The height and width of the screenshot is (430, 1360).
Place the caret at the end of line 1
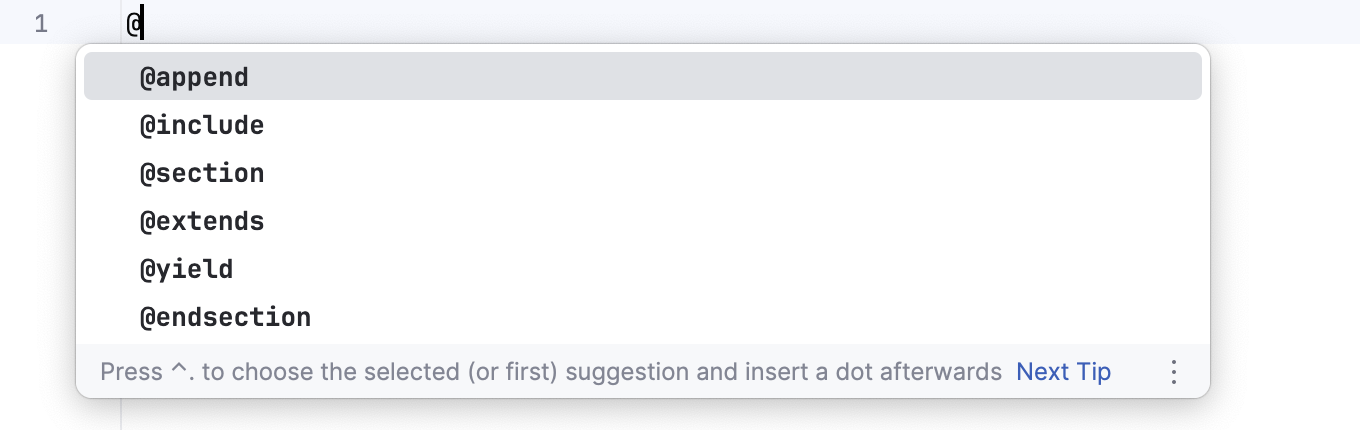click(700, 23)
